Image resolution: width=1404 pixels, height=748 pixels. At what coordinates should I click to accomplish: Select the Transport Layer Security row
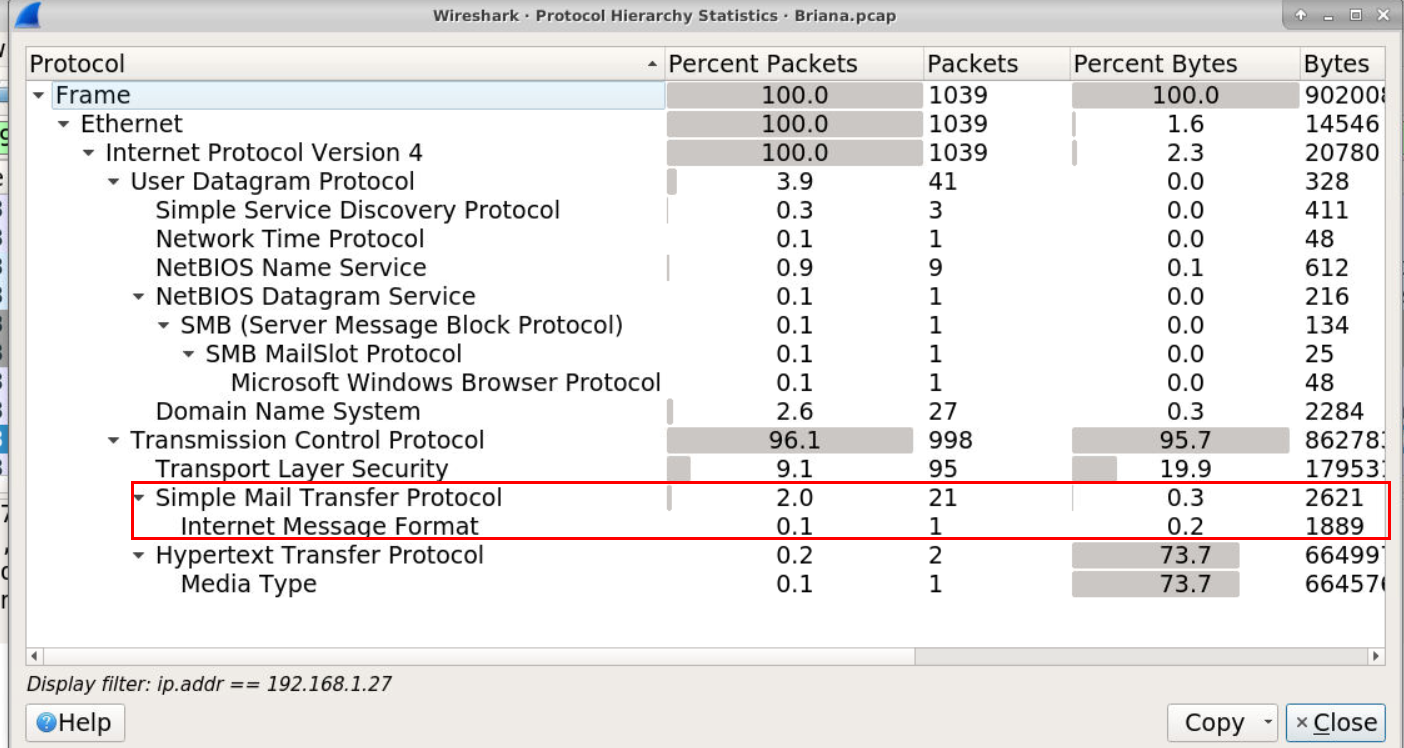(x=705, y=469)
